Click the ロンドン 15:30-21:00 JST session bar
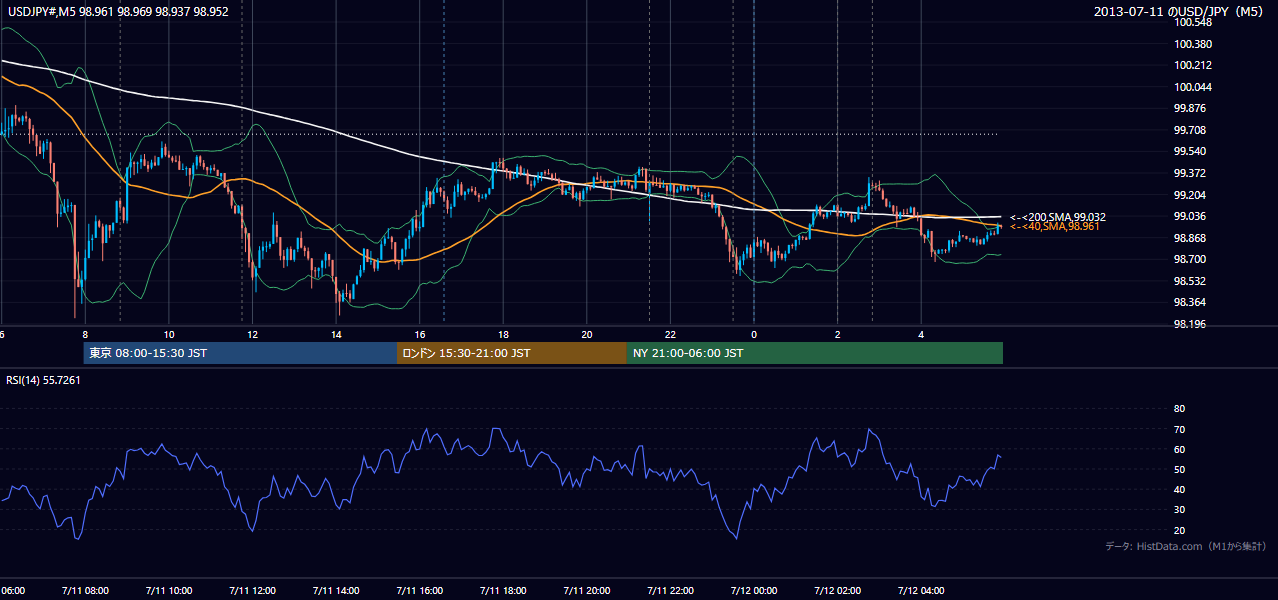The height and width of the screenshot is (600, 1278). click(512, 353)
